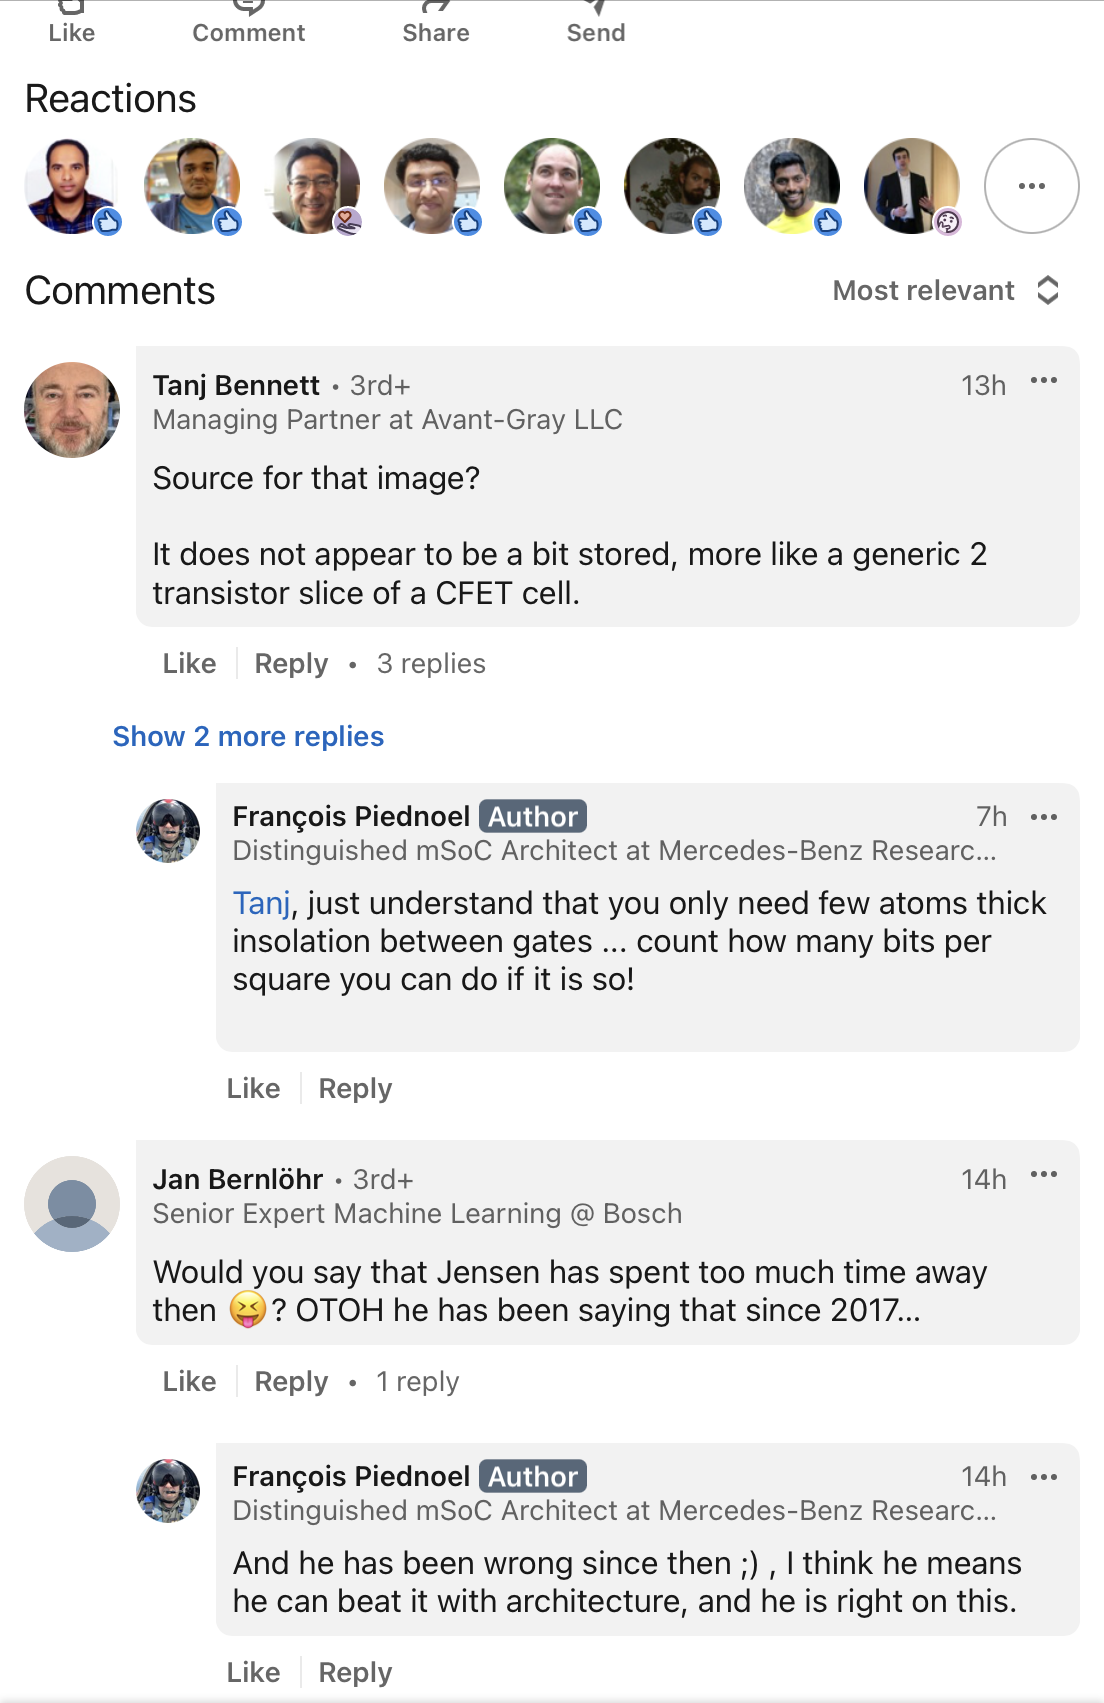Expand Show 2 more replies

point(248,737)
